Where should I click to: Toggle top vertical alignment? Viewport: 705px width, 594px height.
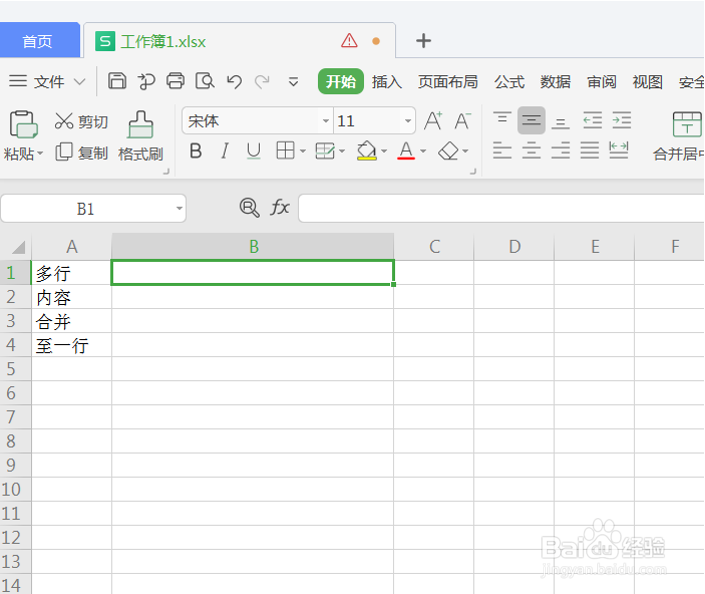tap(502, 120)
